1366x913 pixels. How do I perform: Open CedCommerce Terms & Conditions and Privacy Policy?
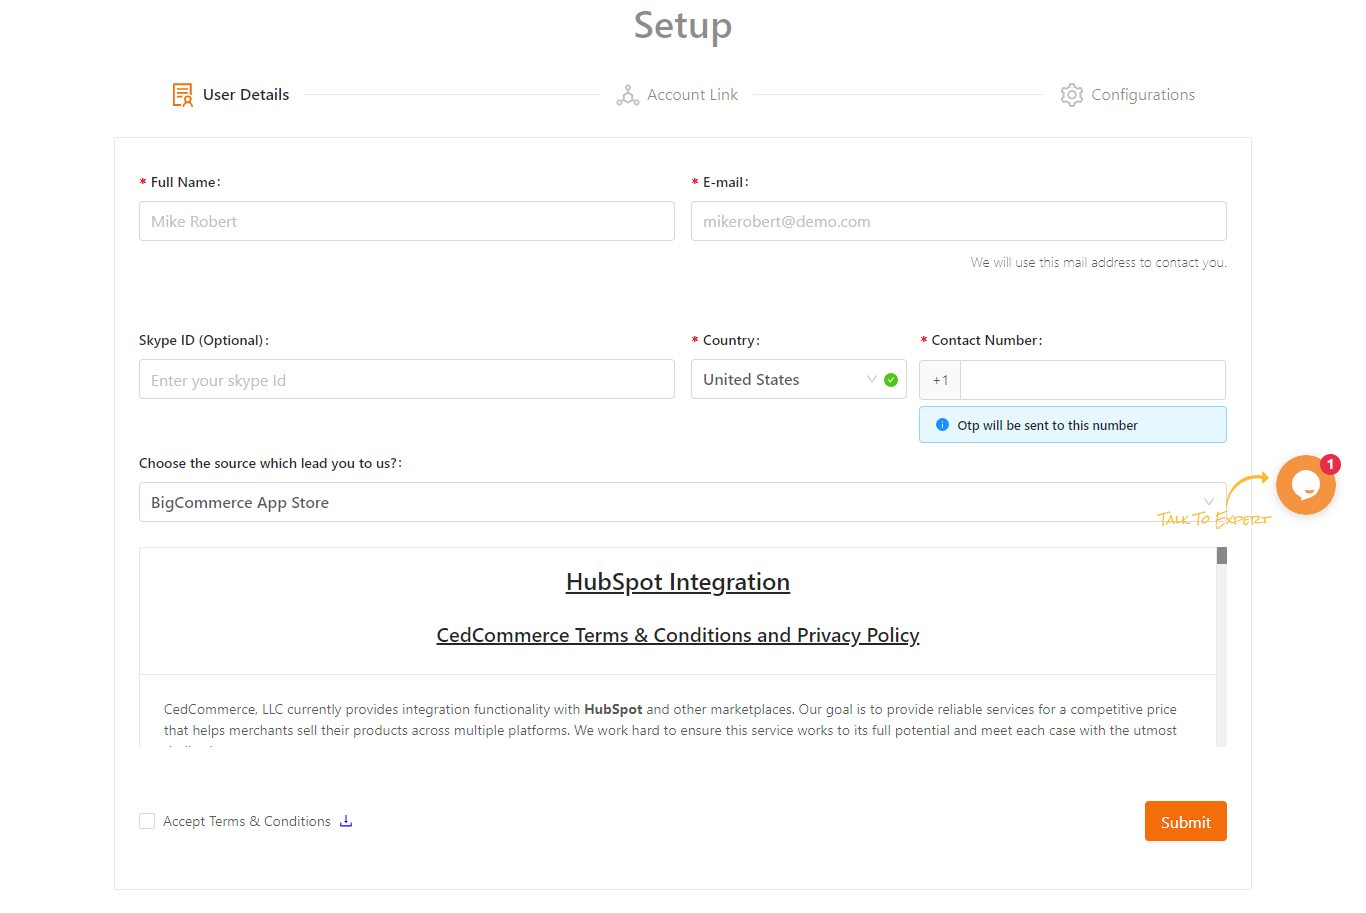(678, 635)
